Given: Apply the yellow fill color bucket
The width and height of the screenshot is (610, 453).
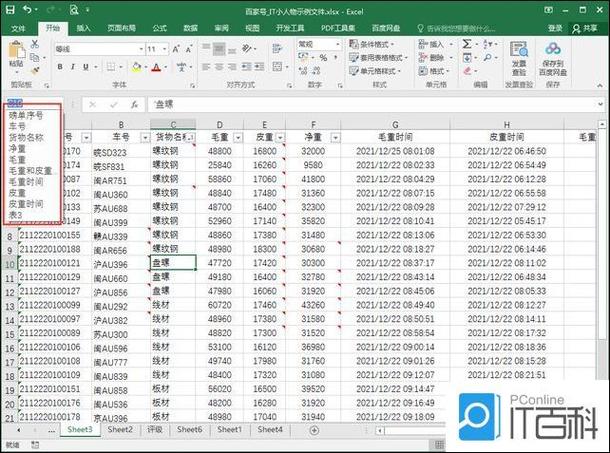Looking at the screenshot, I should [x=136, y=67].
